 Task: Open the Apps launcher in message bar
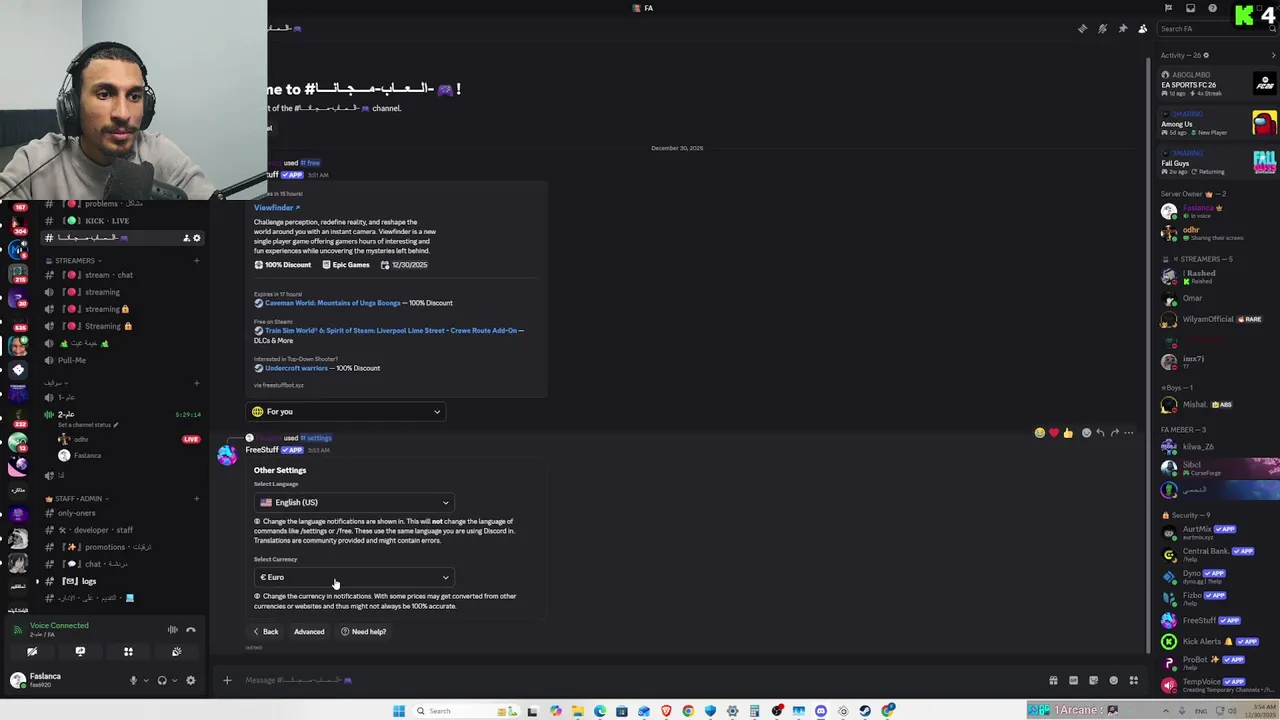[x=1133, y=680]
